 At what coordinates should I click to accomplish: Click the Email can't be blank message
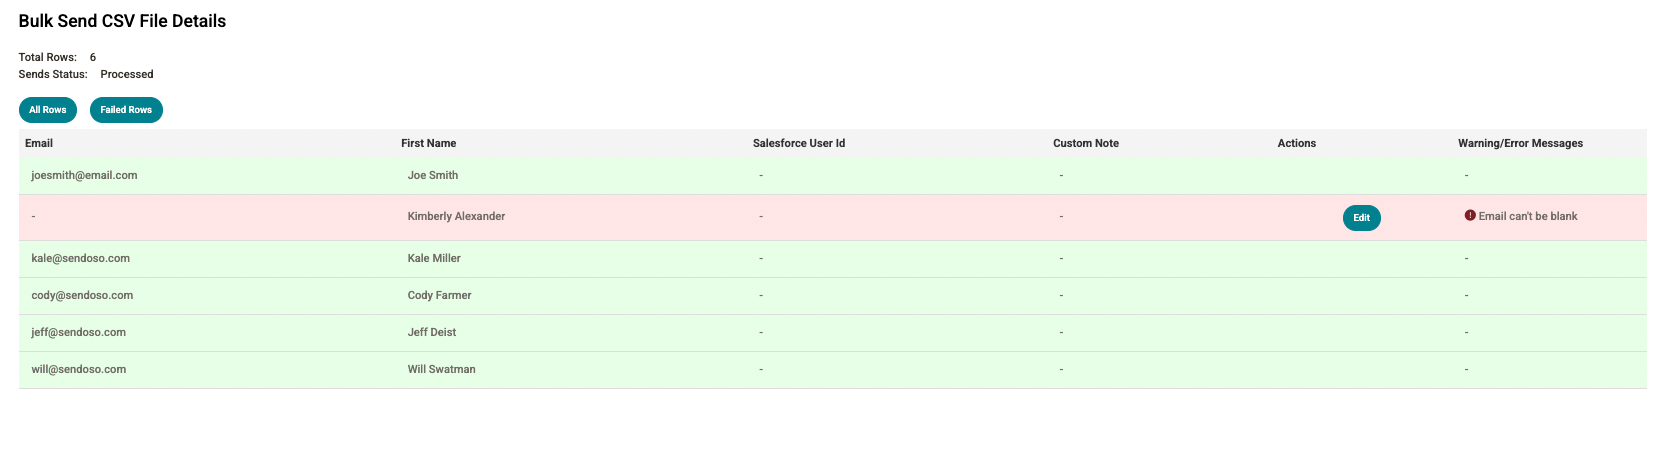[x=1528, y=216]
